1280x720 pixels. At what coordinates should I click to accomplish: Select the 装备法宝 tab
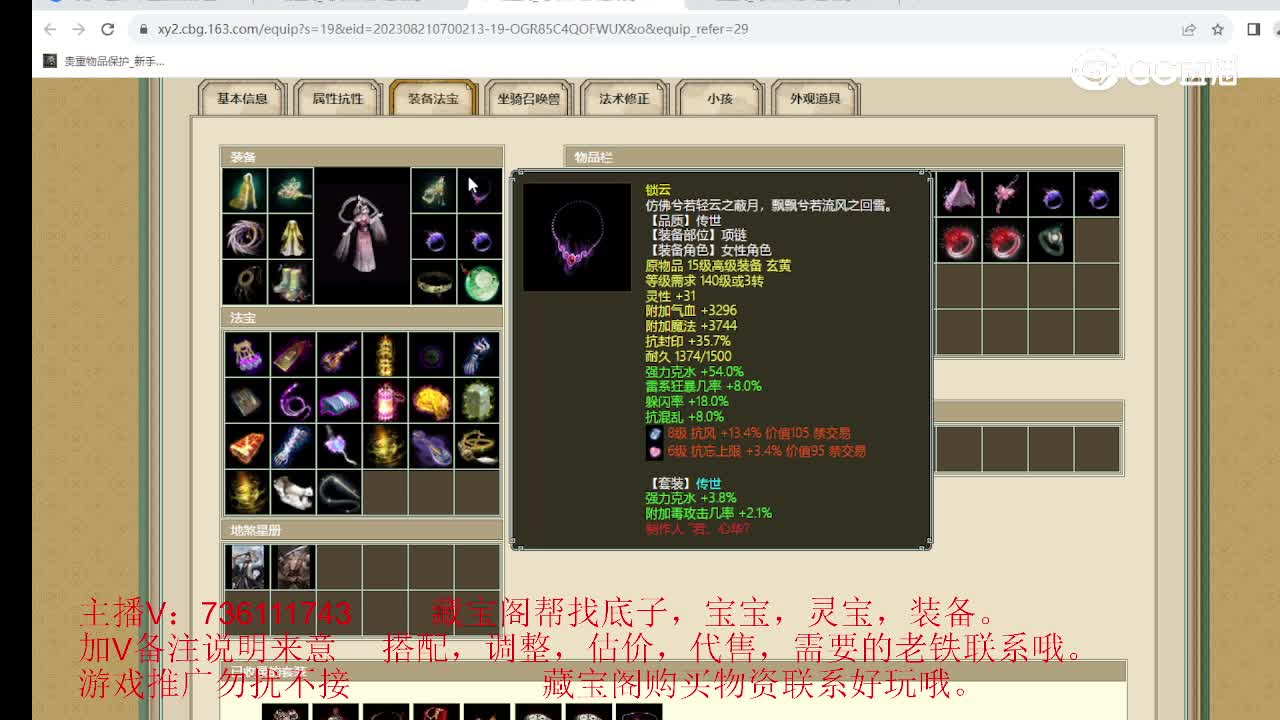[433, 98]
